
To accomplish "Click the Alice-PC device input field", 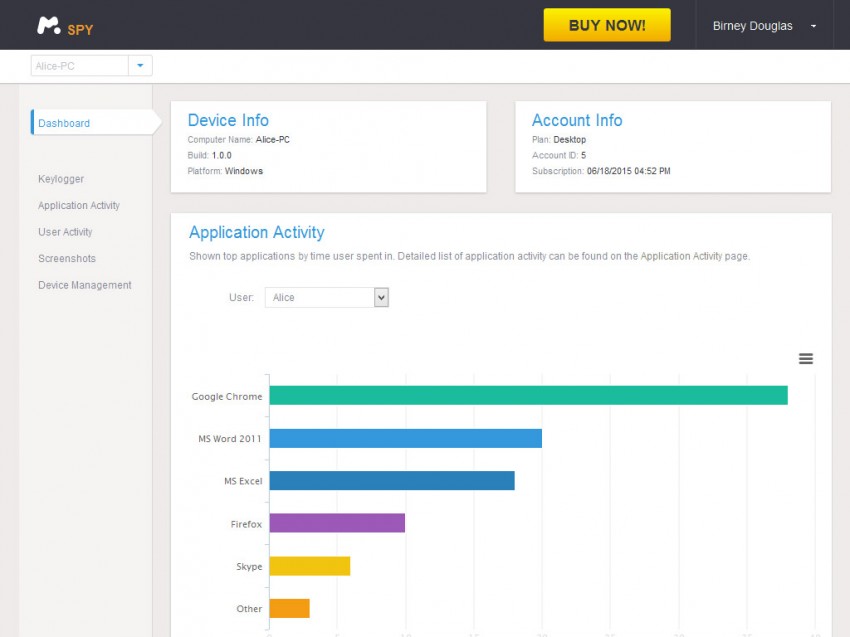I will coord(80,66).
